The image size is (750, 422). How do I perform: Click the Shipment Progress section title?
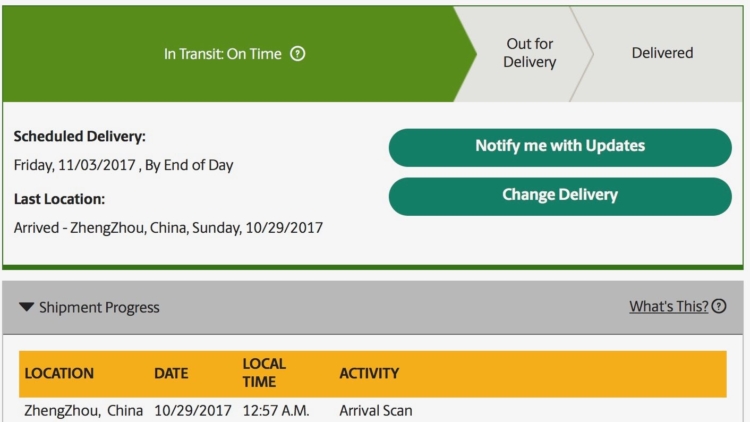(99, 307)
